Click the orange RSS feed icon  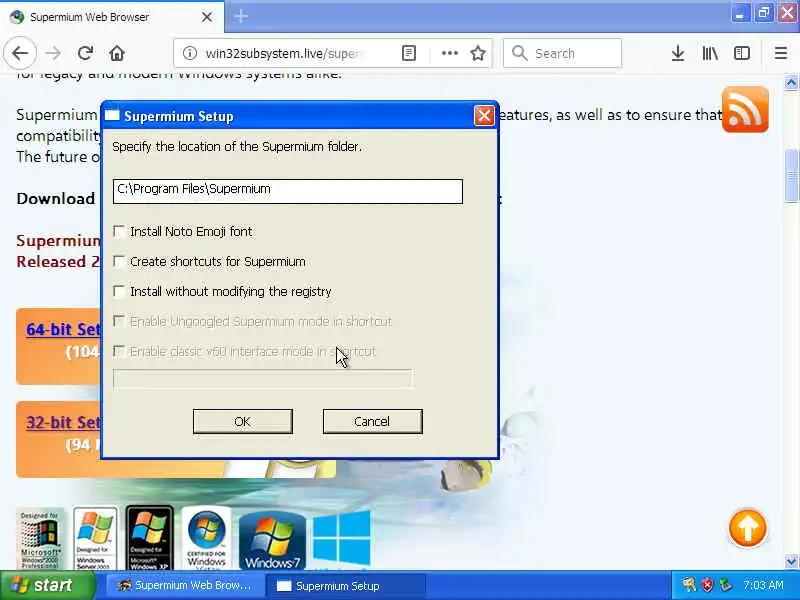(745, 109)
